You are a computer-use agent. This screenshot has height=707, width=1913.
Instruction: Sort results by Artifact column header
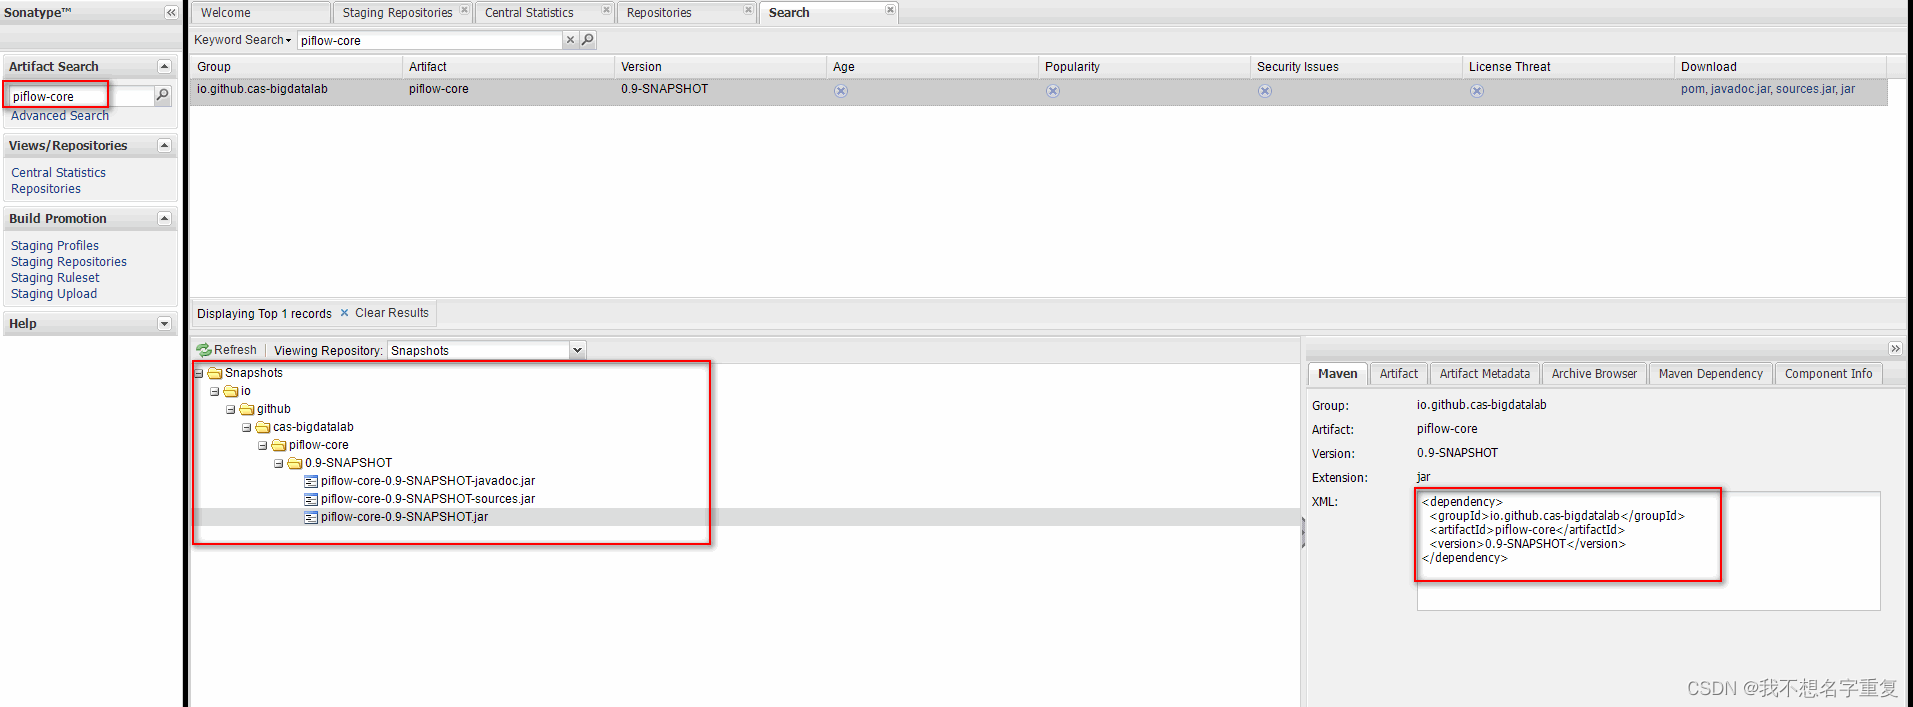(x=508, y=67)
